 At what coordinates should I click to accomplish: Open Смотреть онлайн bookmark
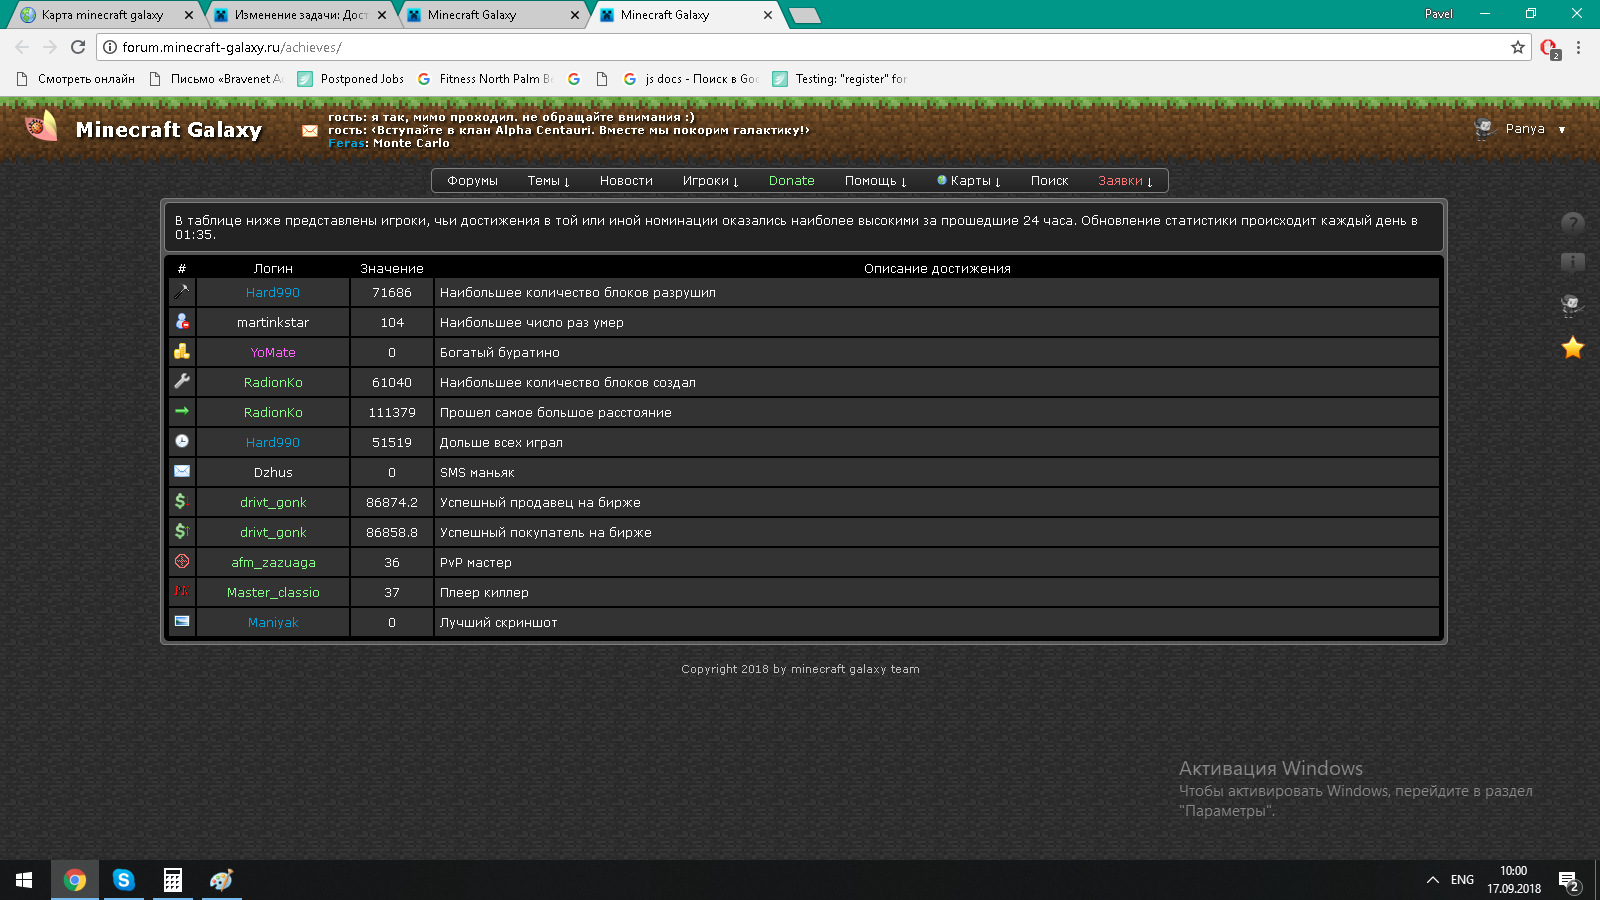click(76, 79)
